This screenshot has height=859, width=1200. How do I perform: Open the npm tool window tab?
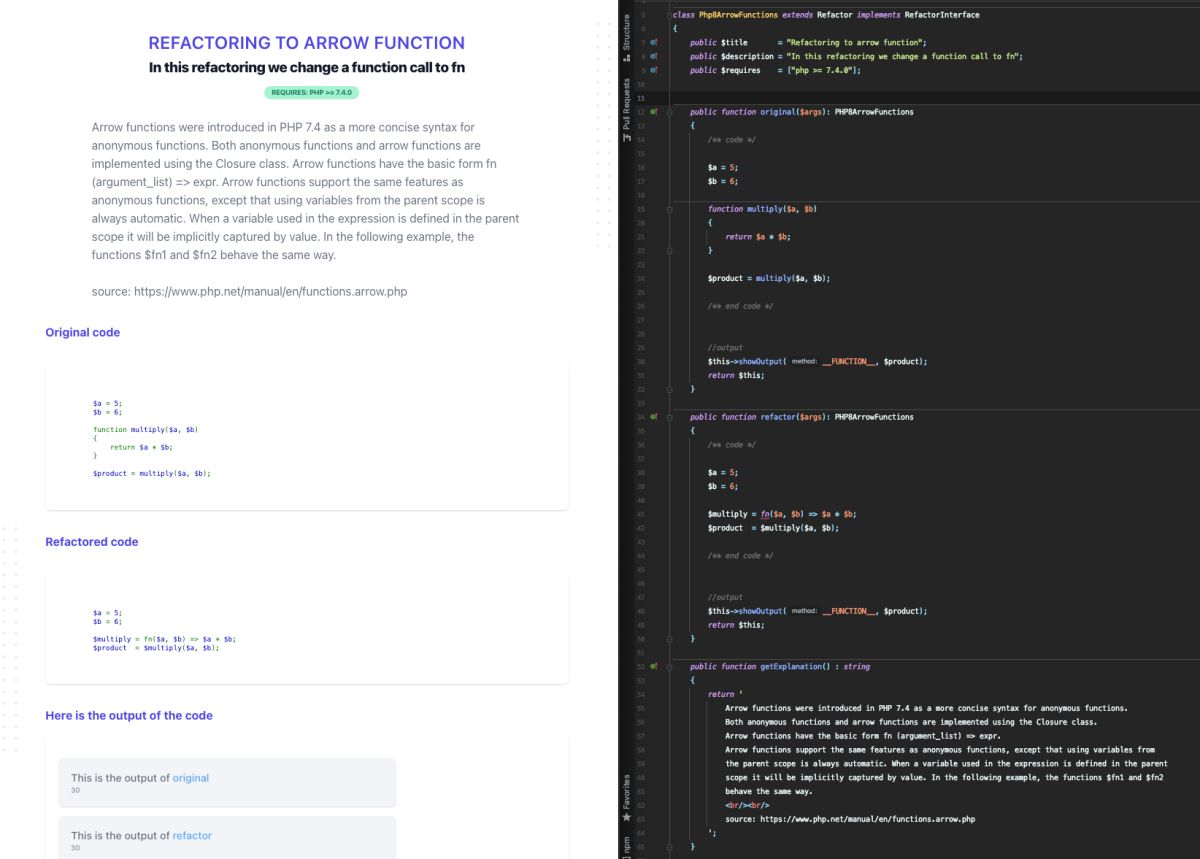pyautogui.click(x=627, y=846)
